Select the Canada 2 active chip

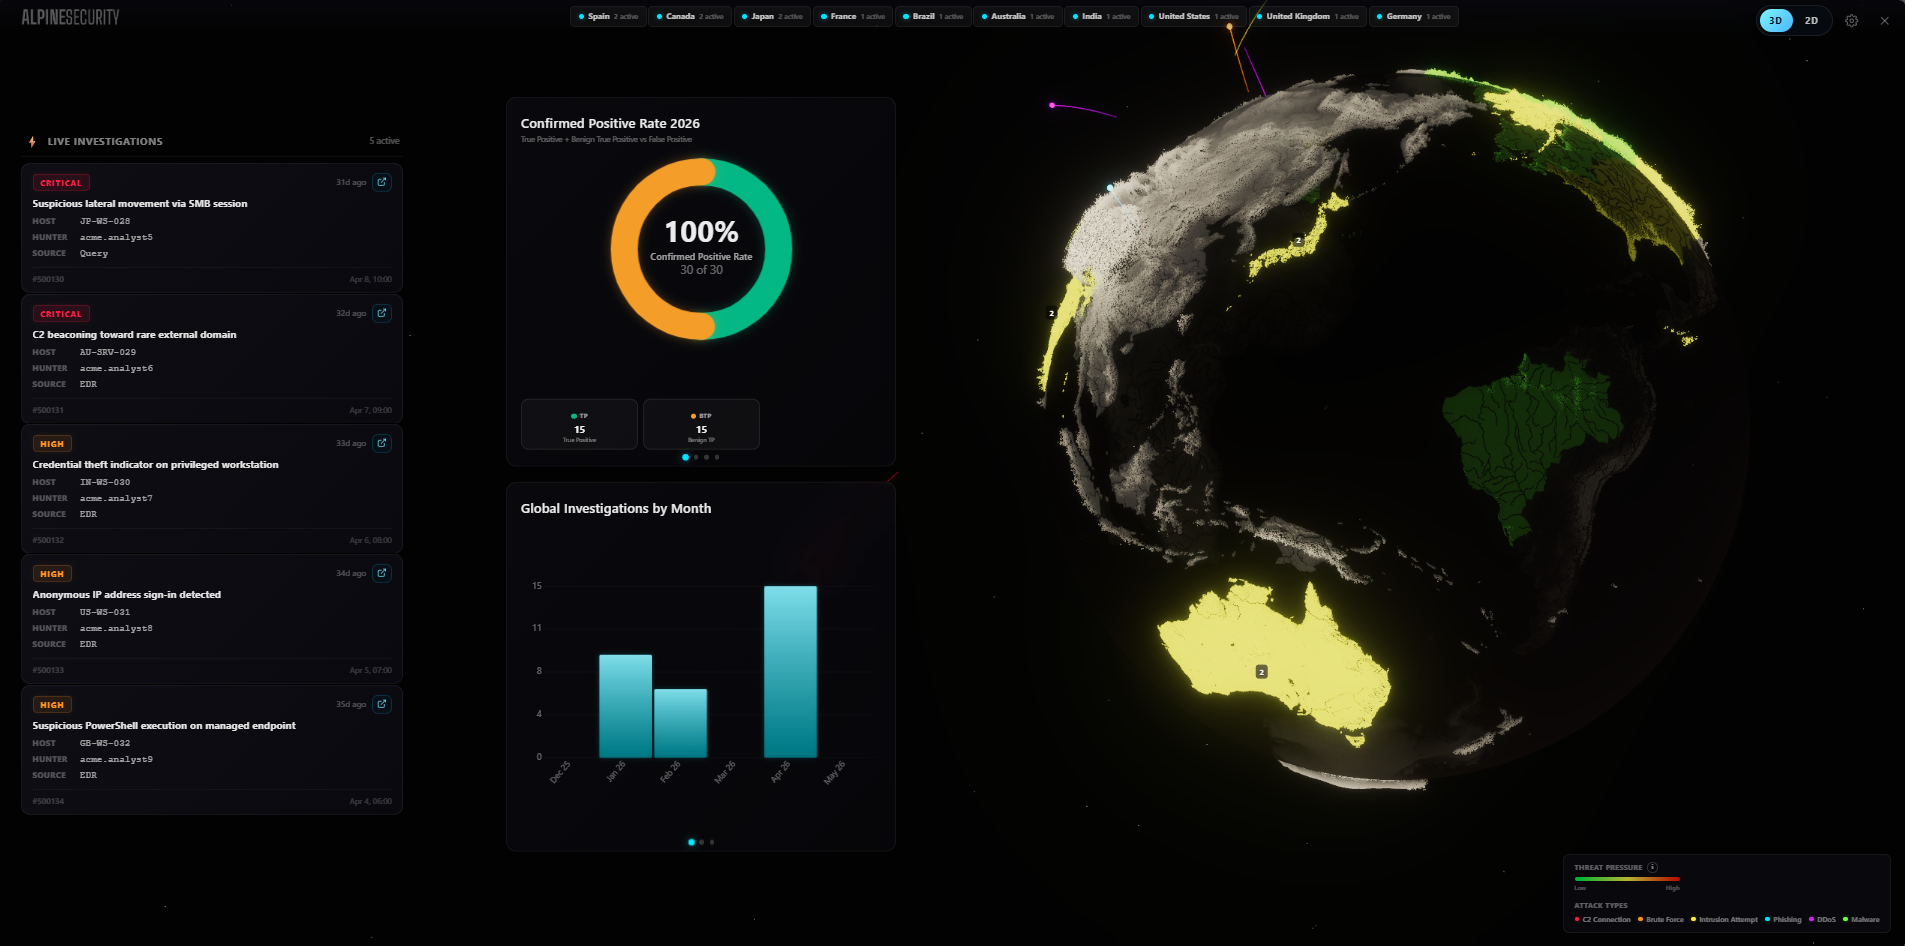(x=690, y=16)
